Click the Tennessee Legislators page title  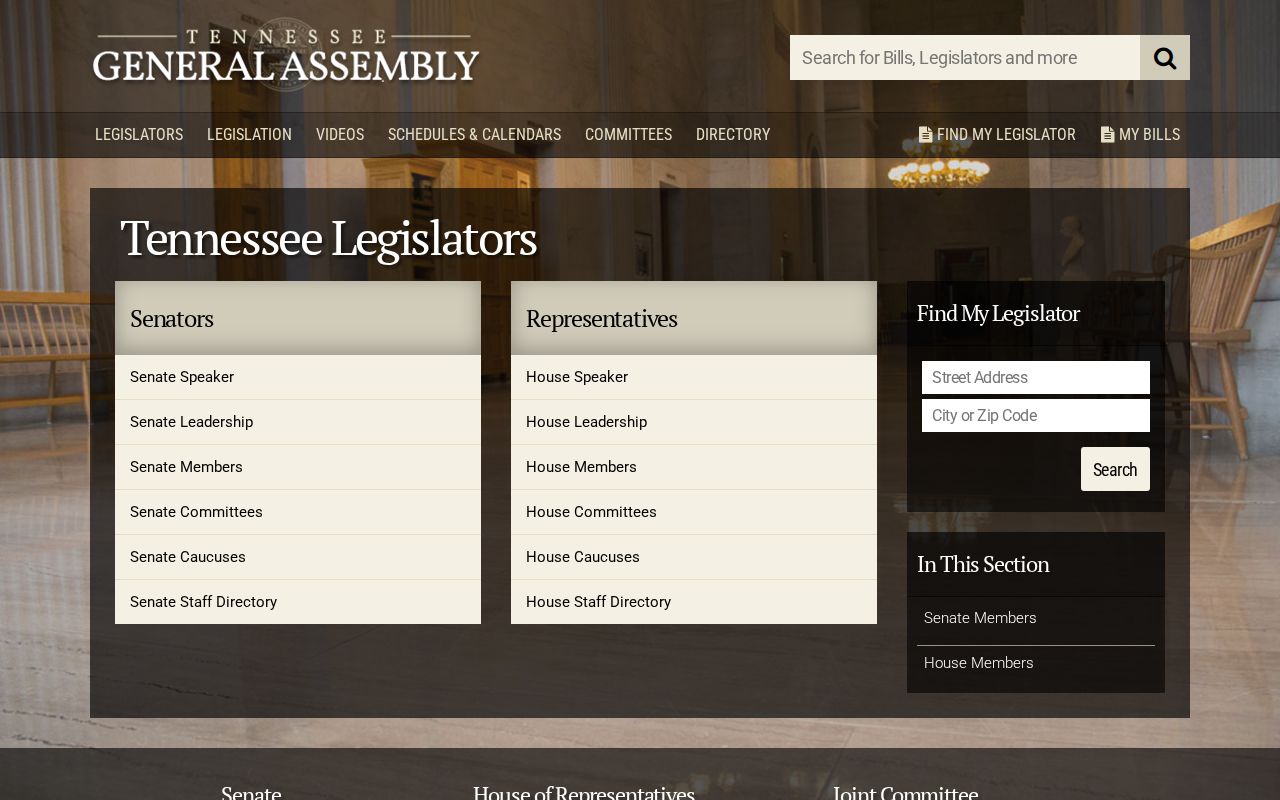pos(329,240)
